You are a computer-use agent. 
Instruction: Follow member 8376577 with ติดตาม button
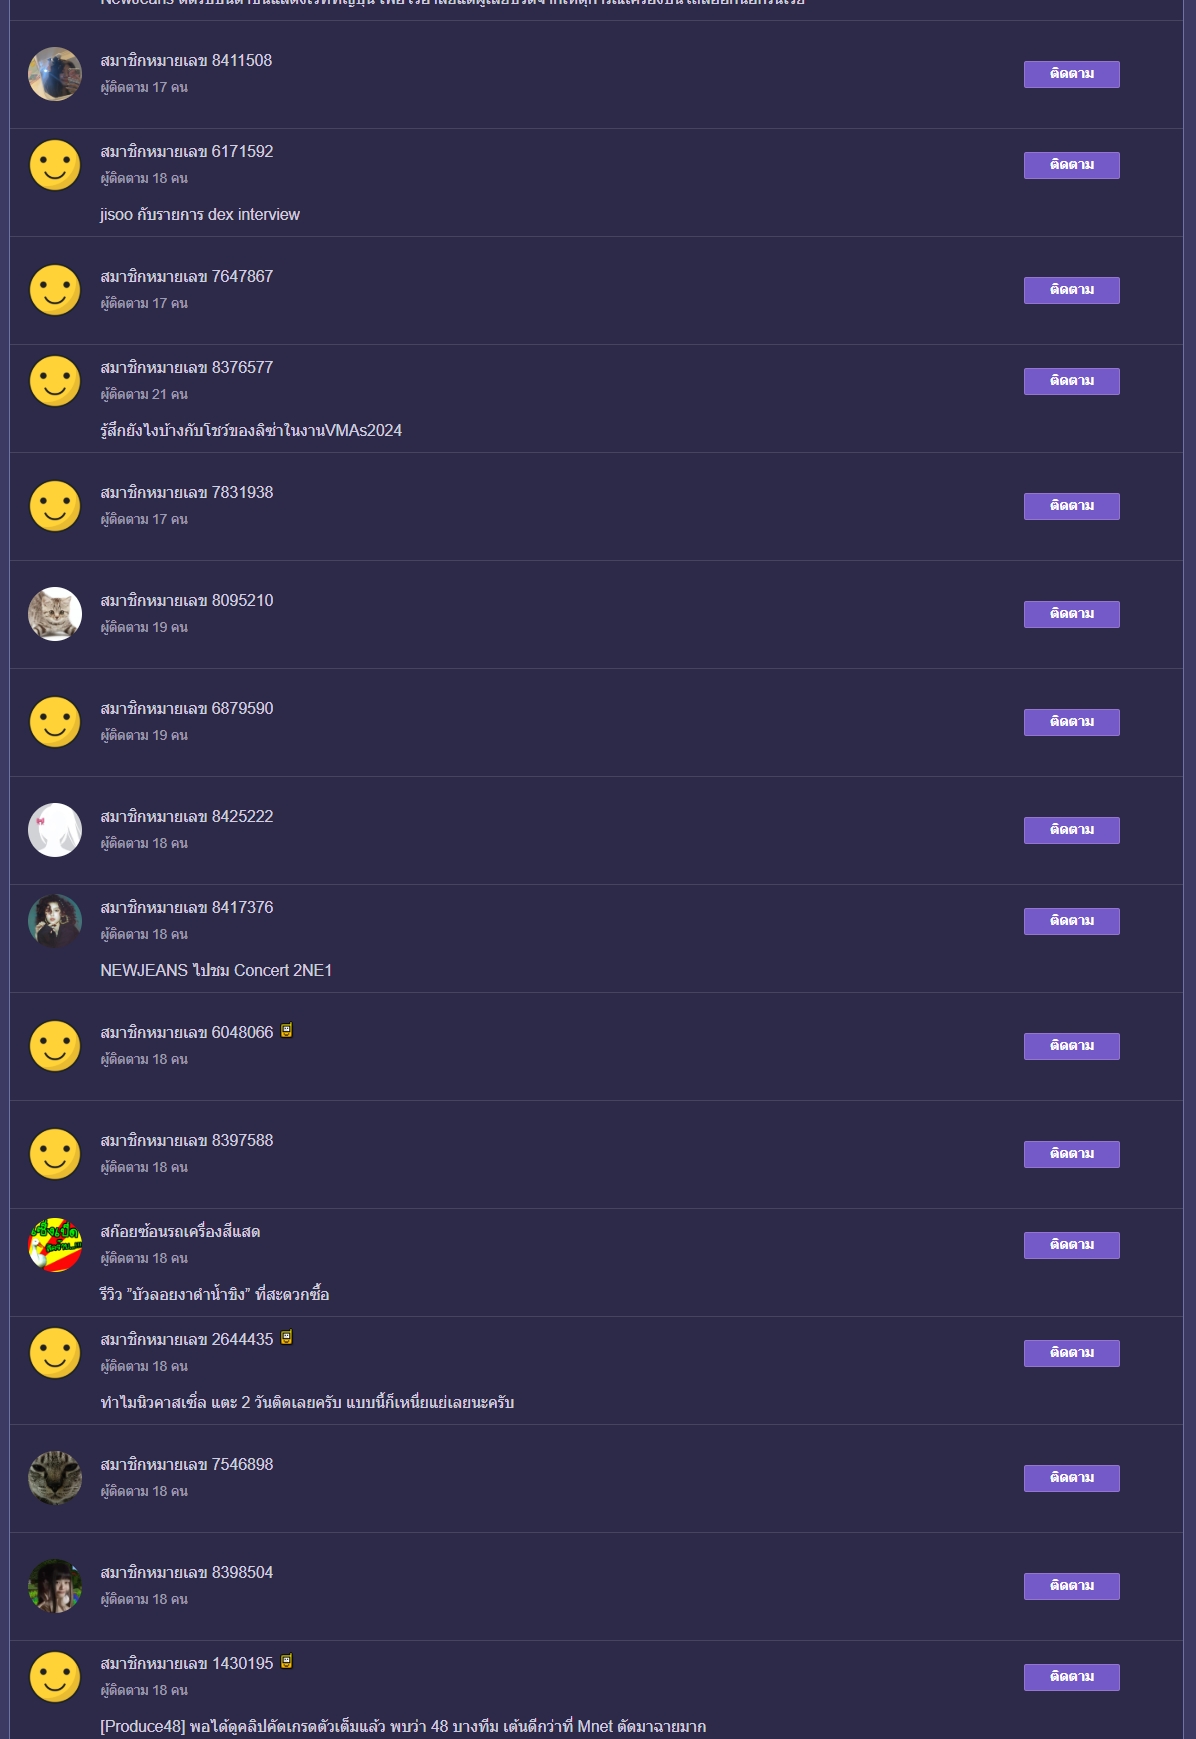tap(1071, 381)
